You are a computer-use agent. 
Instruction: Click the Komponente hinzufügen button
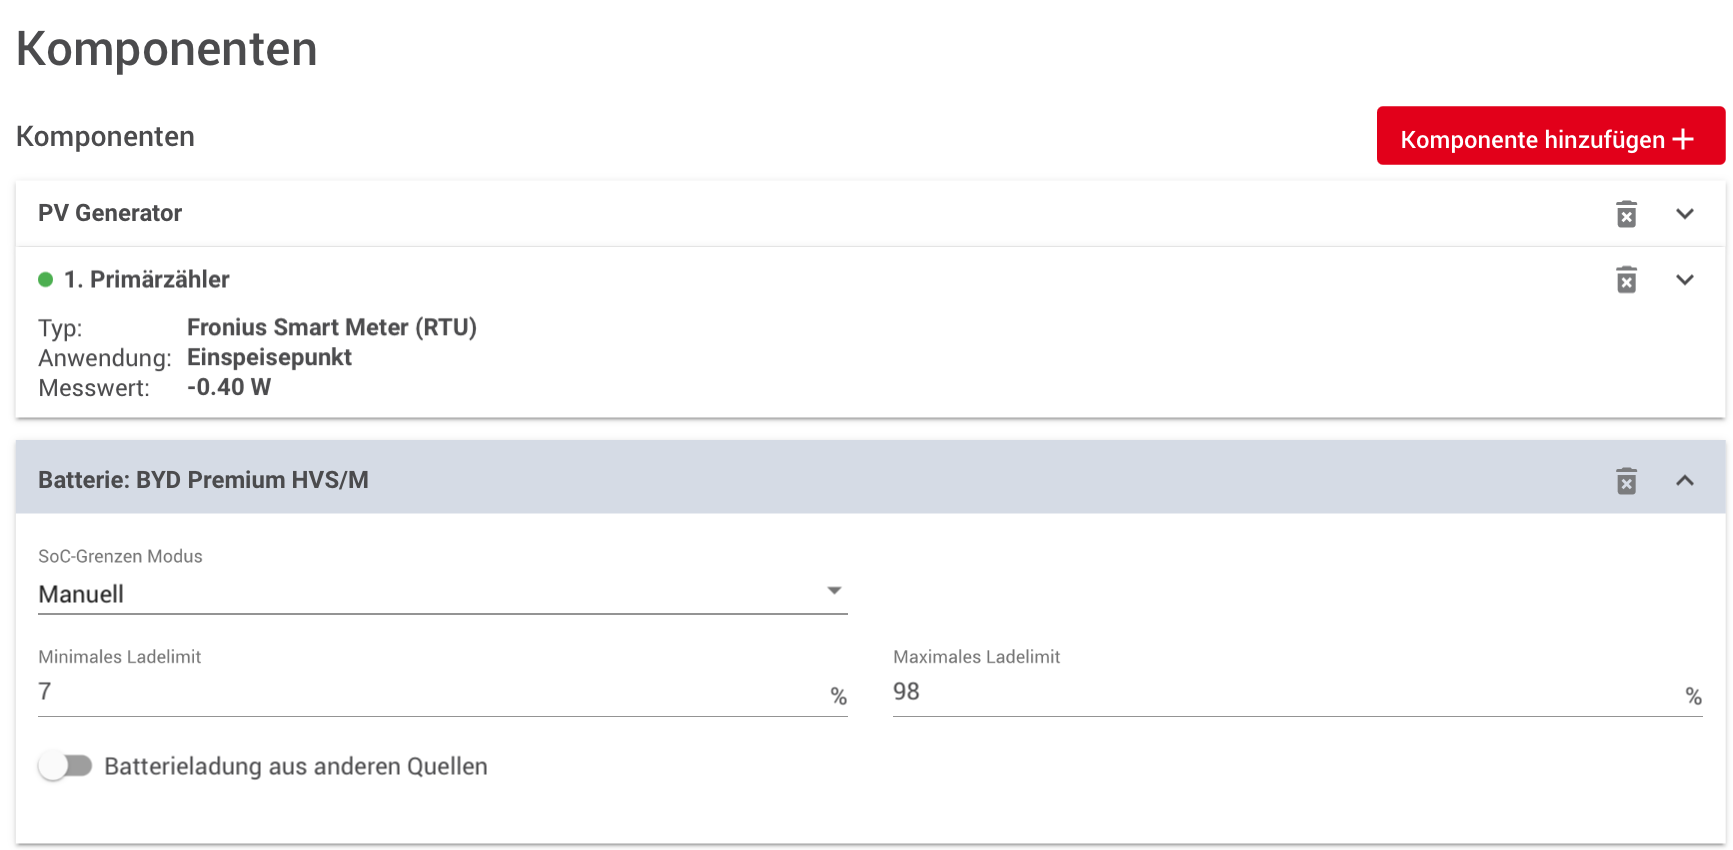pyautogui.click(x=1551, y=136)
